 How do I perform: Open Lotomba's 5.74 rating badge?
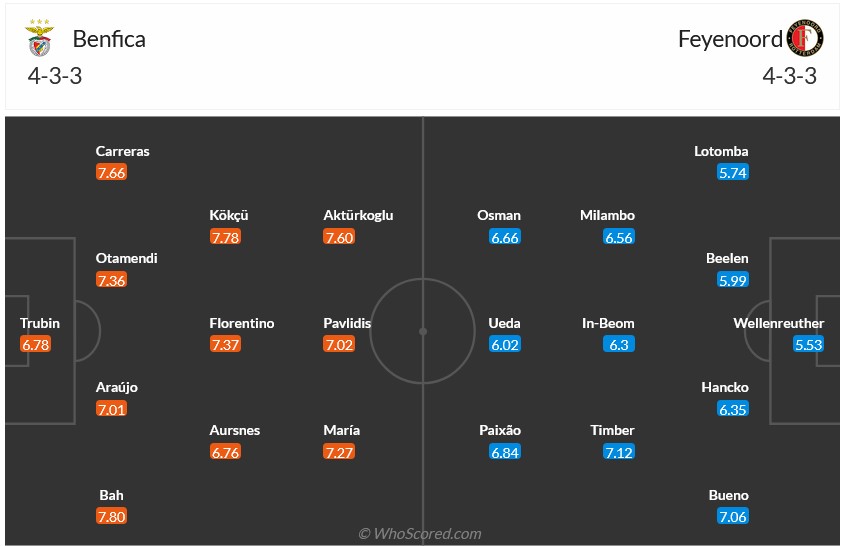click(733, 173)
